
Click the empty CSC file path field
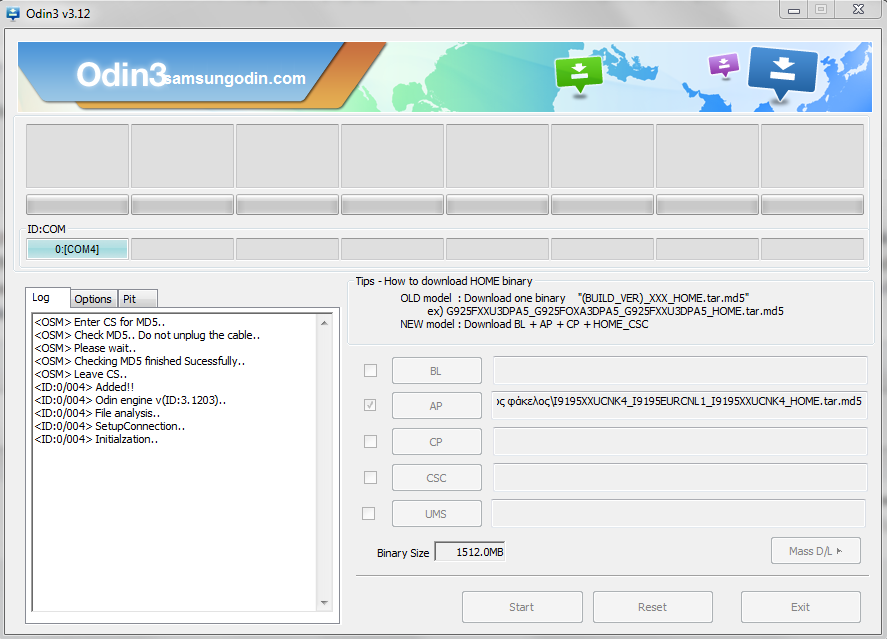[680, 477]
